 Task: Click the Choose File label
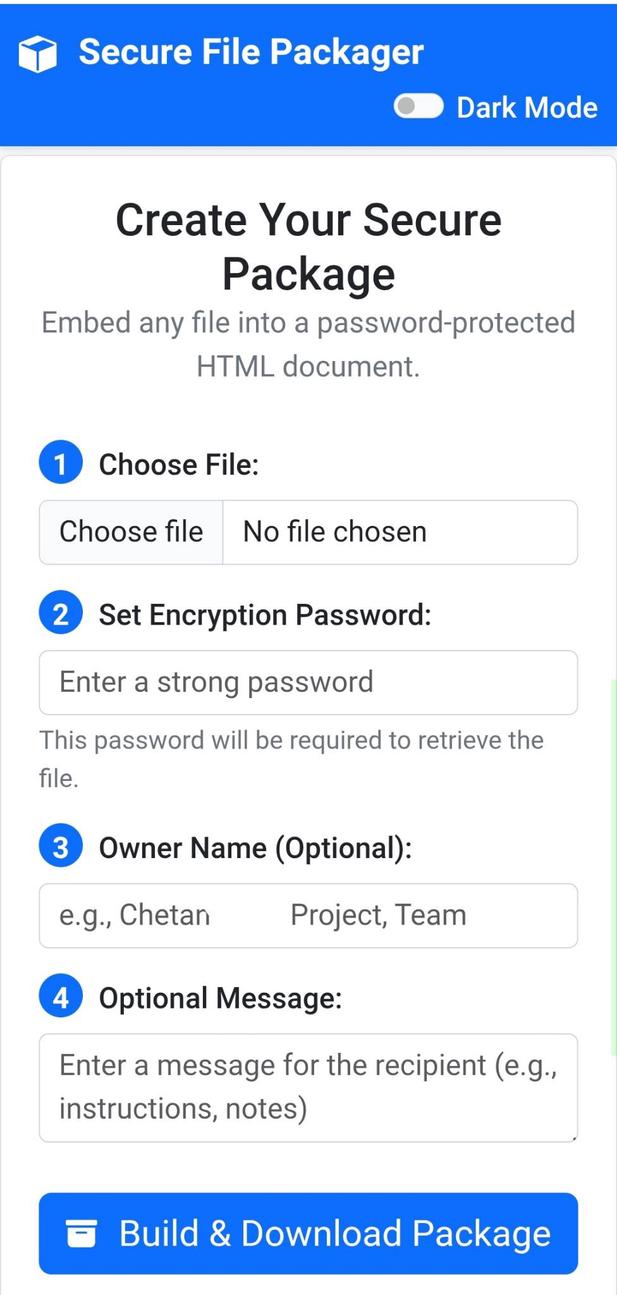point(178,465)
